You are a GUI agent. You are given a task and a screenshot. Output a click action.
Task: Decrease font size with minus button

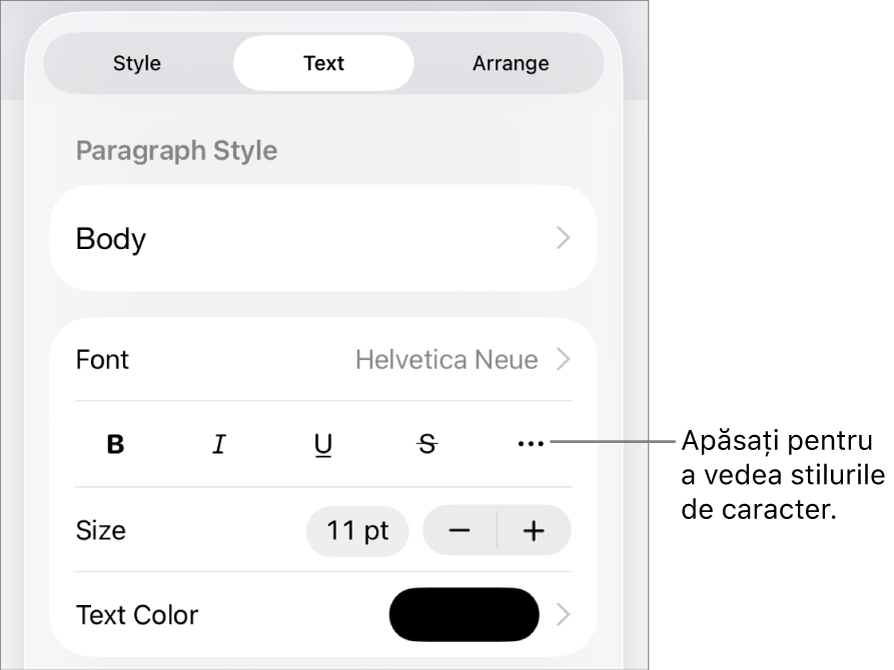460,530
